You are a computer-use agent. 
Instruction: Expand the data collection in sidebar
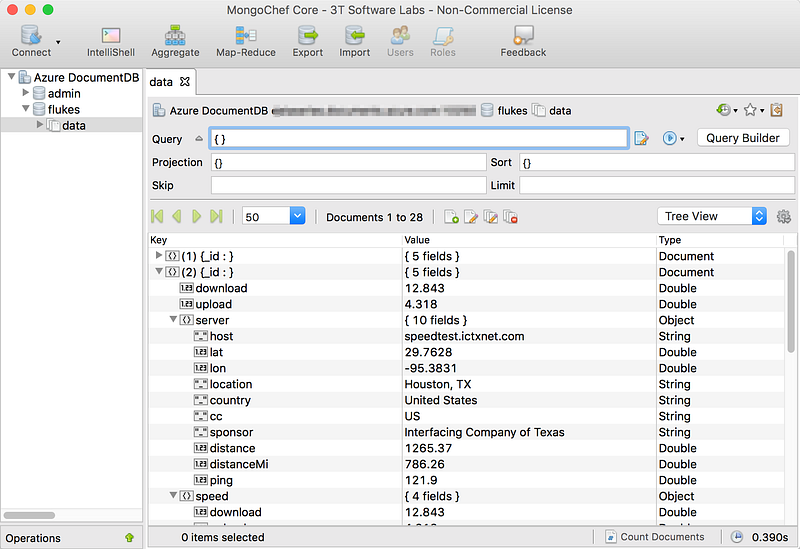[x=40, y=124]
